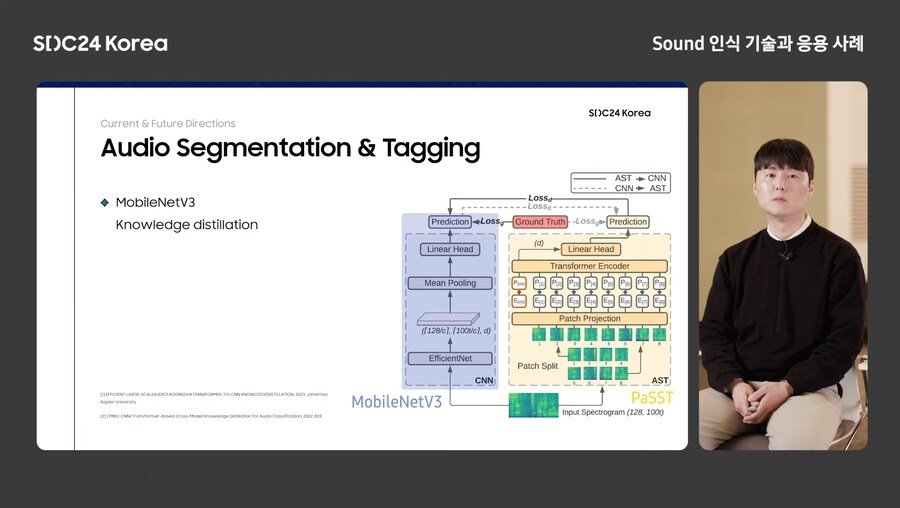The width and height of the screenshot is (900, 508).
Task: Click the speaker video thumbnail
Action: tap(783, 265)
